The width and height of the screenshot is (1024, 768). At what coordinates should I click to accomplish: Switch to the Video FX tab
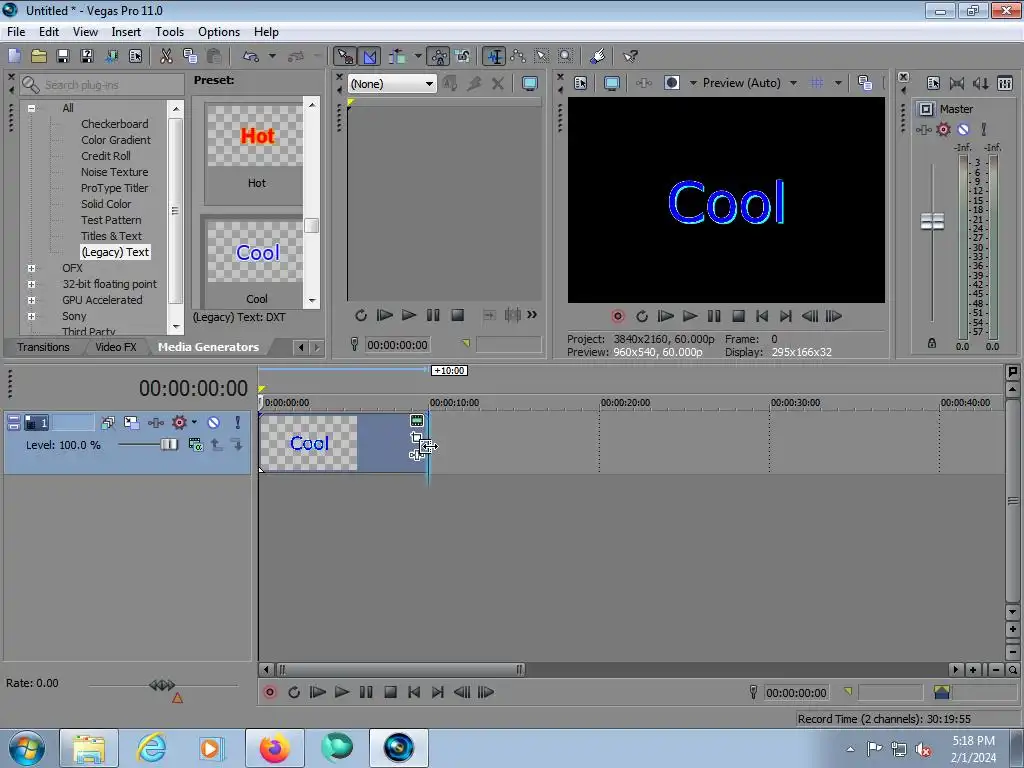coord(116,347)
